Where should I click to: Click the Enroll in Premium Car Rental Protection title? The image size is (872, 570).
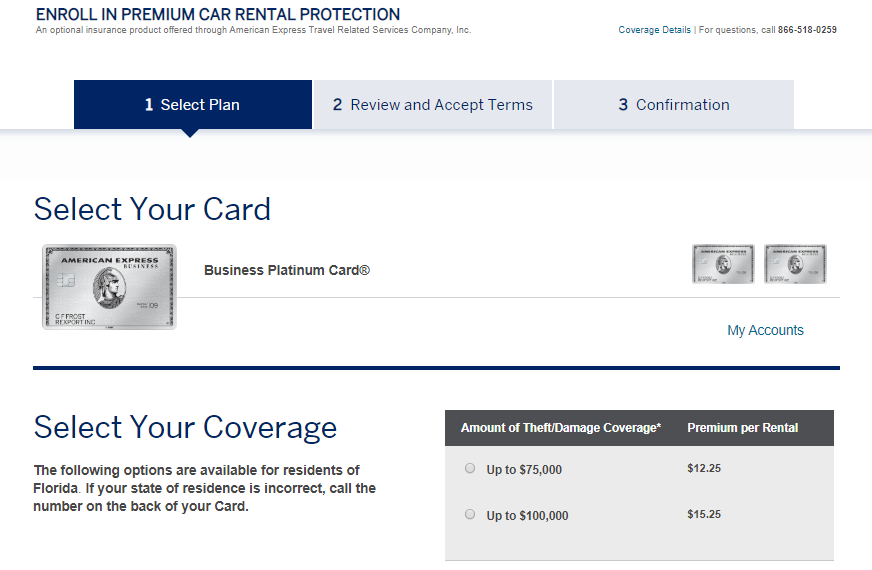(x=217, y=15)
